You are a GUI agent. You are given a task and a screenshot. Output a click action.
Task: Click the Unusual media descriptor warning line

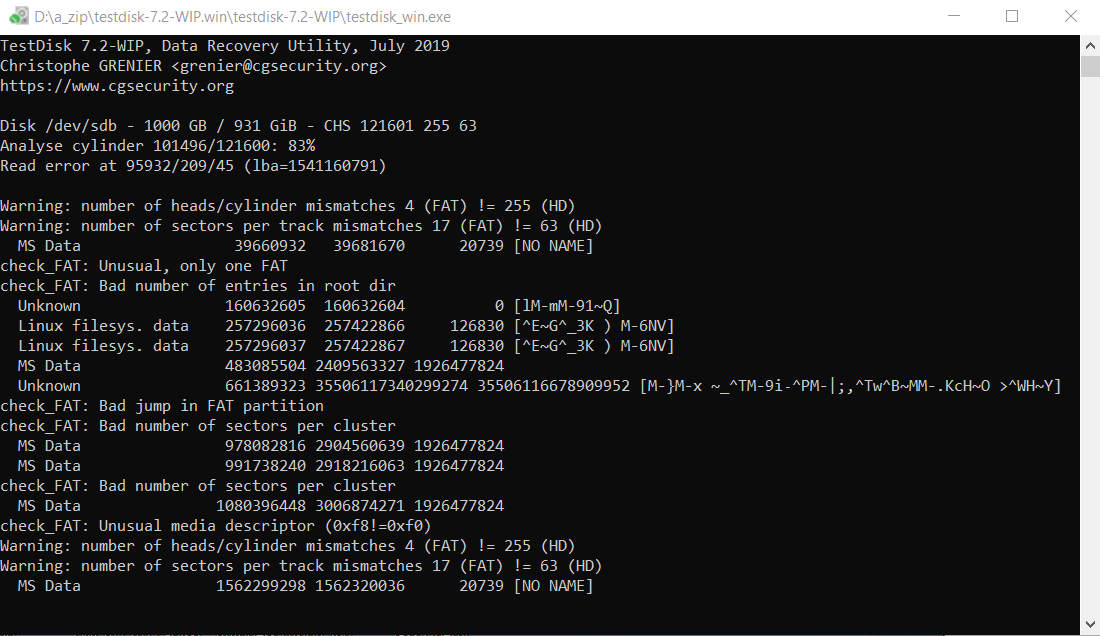(216, 526)
